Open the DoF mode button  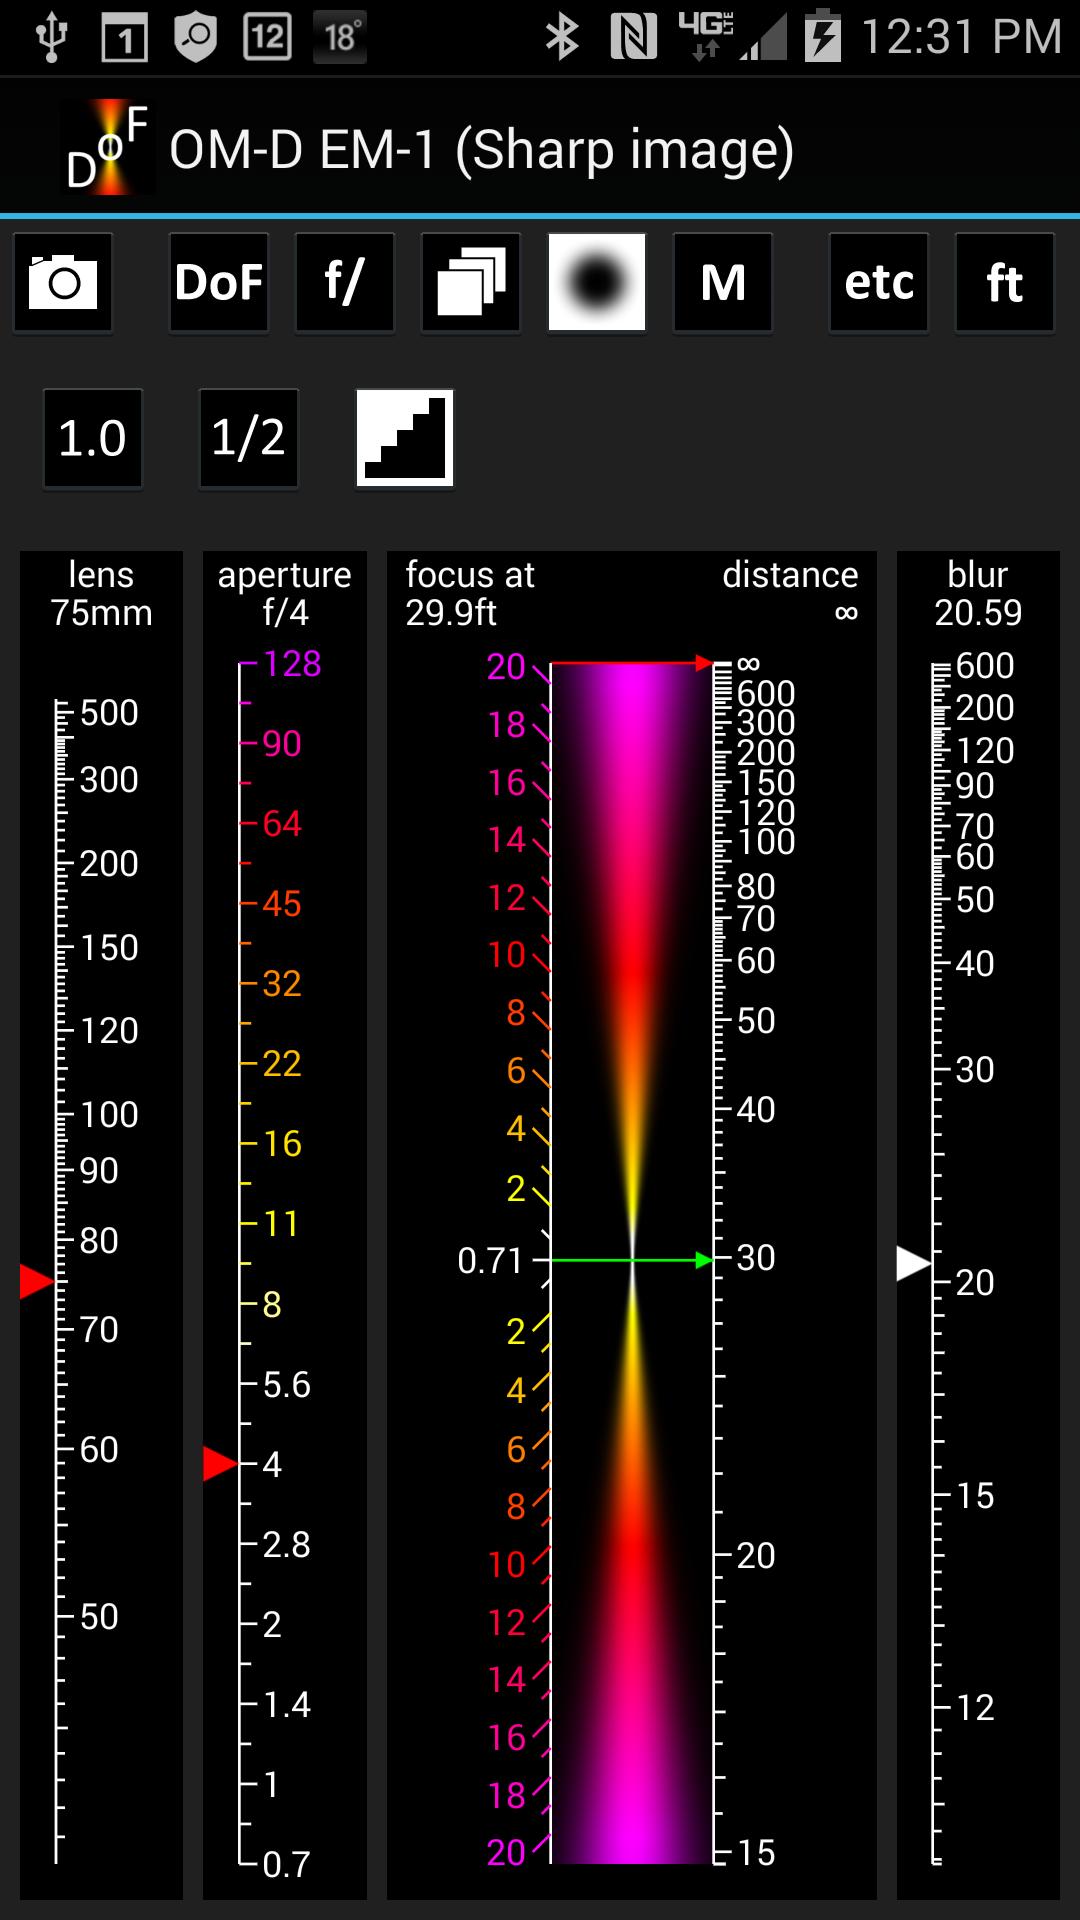coord(219,283)
